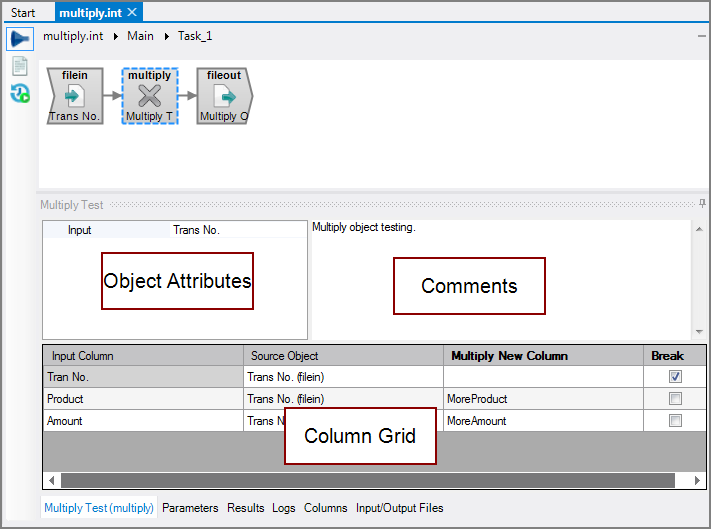Enable Break checkbox for Product row
711x529 pixels.
pyautogui.click(x=675, y=399)
